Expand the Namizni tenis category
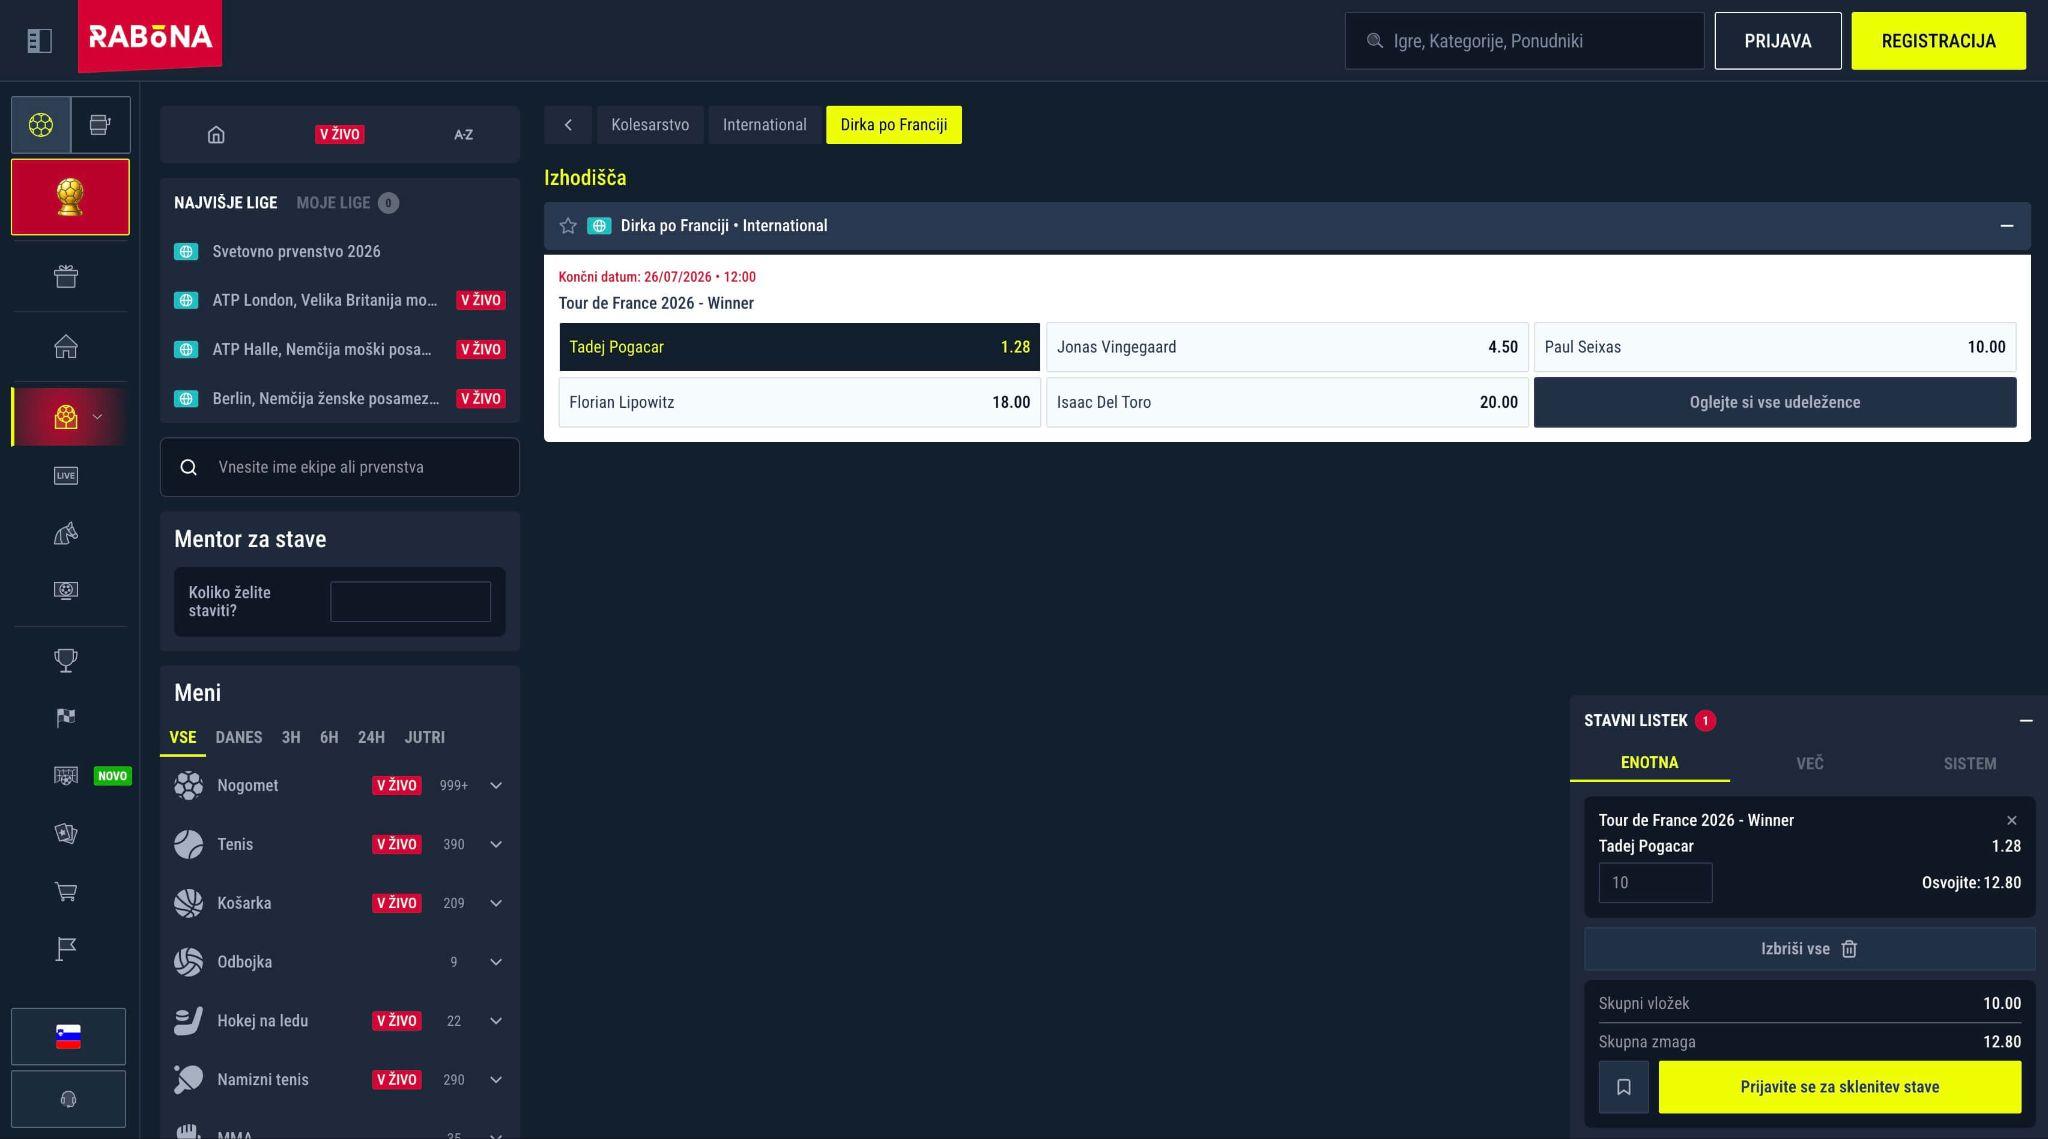The height and width of the screenshot is (1139, 2048). [x=496, y=1080]
